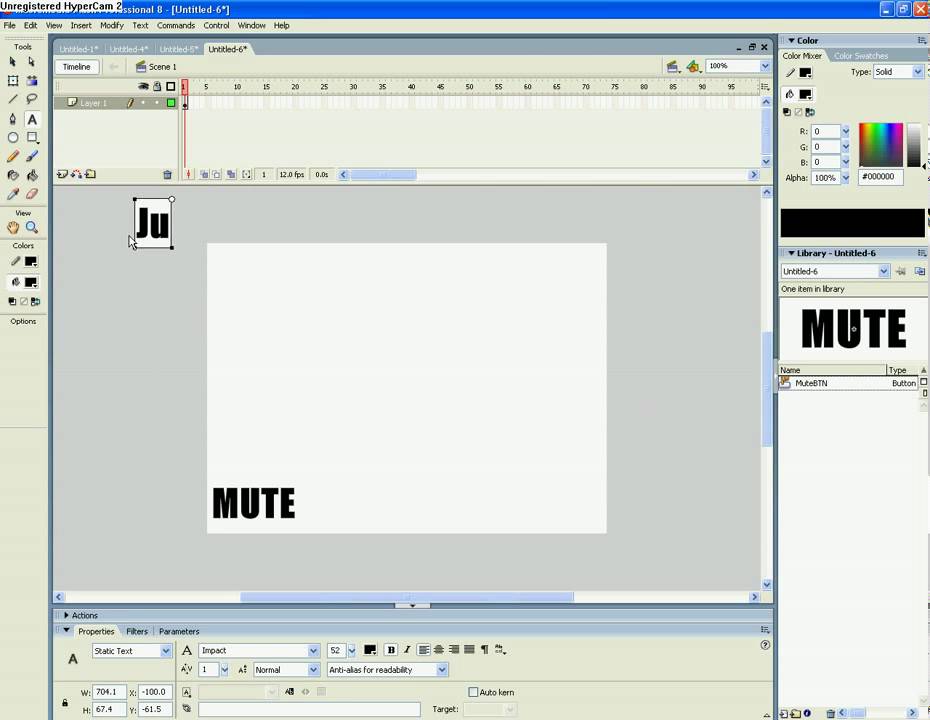Toggle Onion Skin on timeline

(x=203, y=174)
